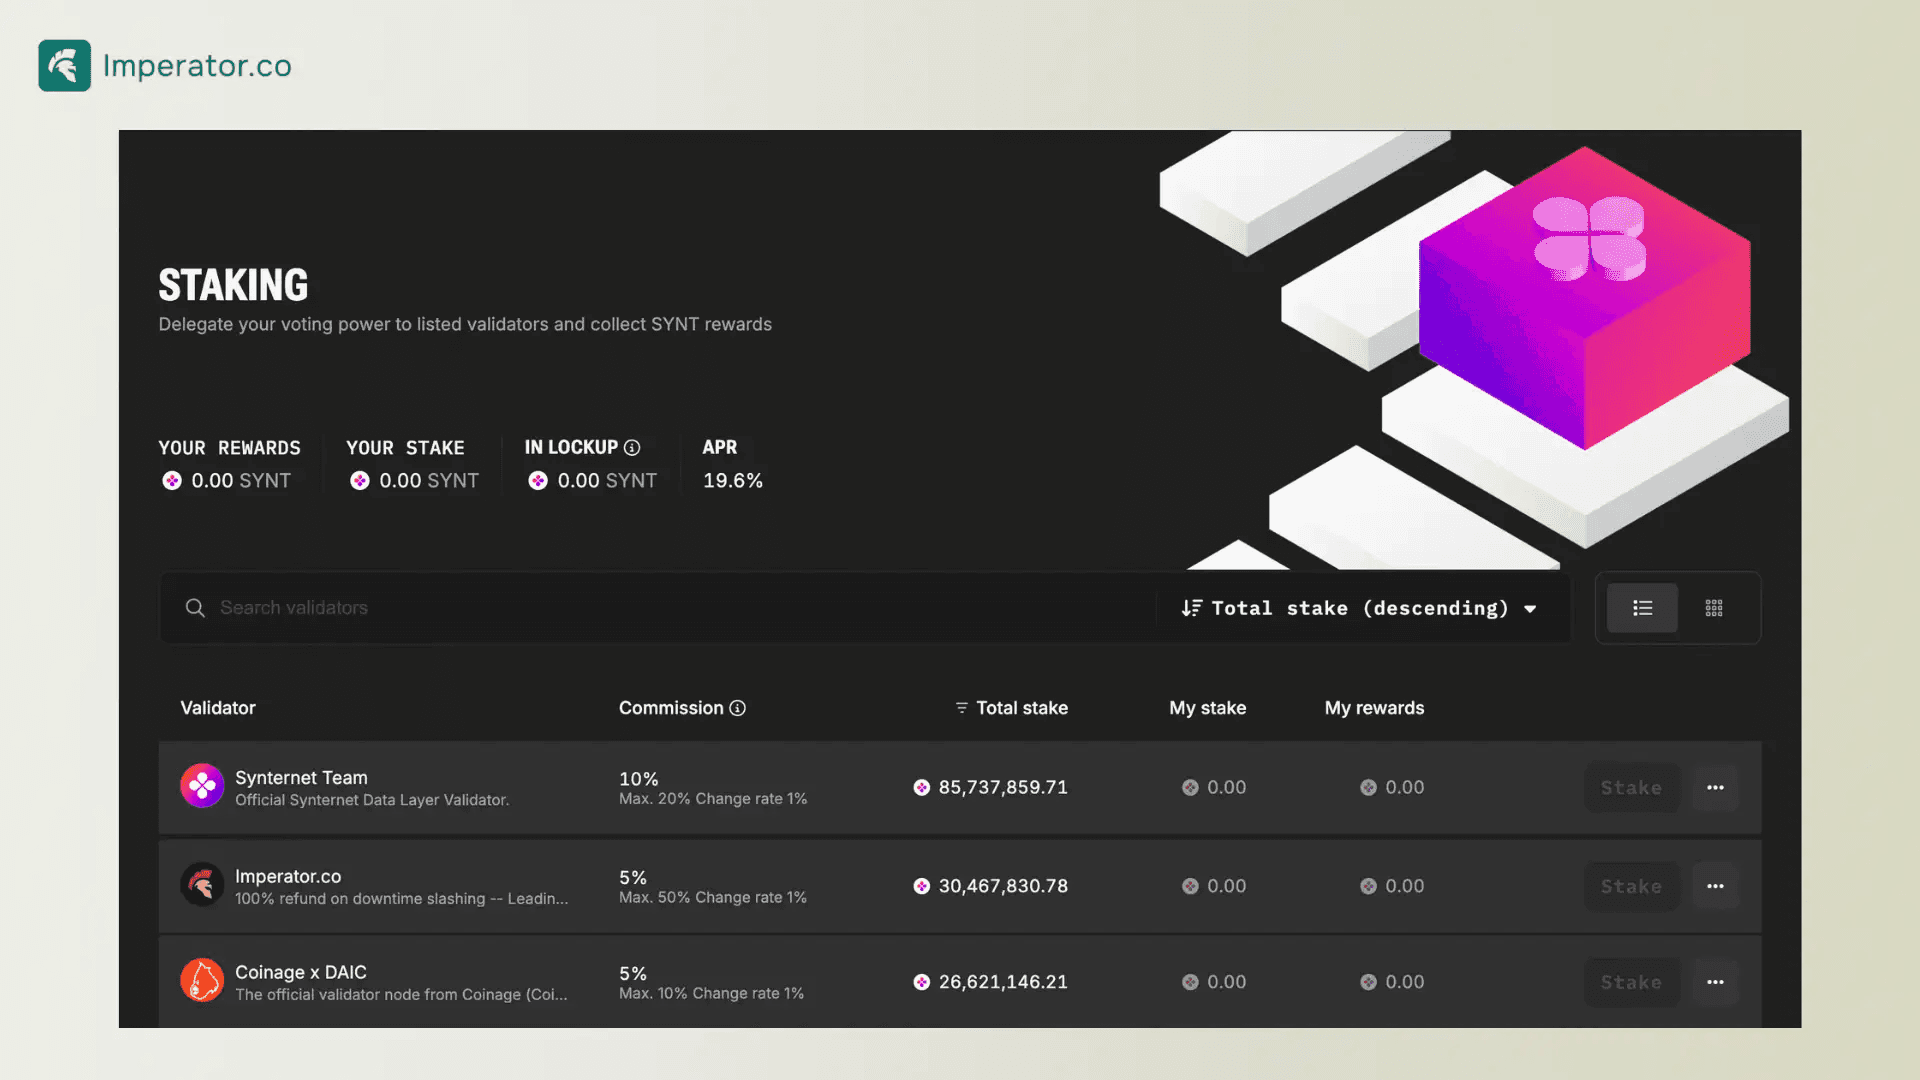Click the sort-order icon beside Total stake (descending)
Screen dimensions: 1920x1080
coord(1191,608)
